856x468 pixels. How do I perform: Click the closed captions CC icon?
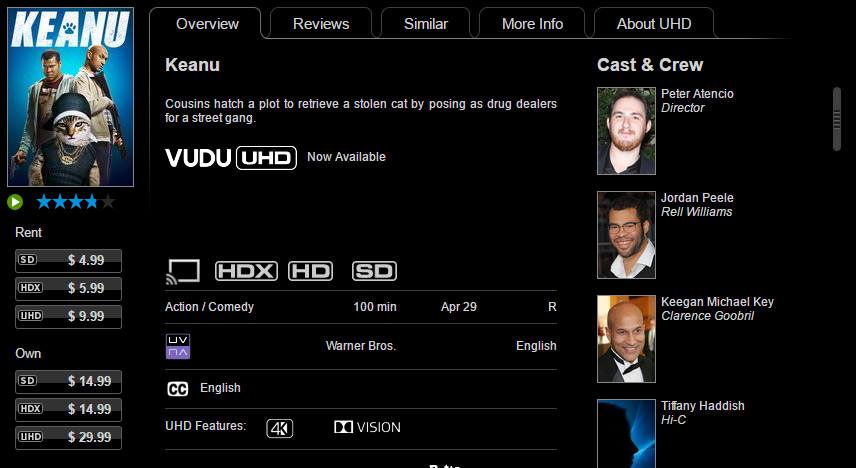click(177, 389)
